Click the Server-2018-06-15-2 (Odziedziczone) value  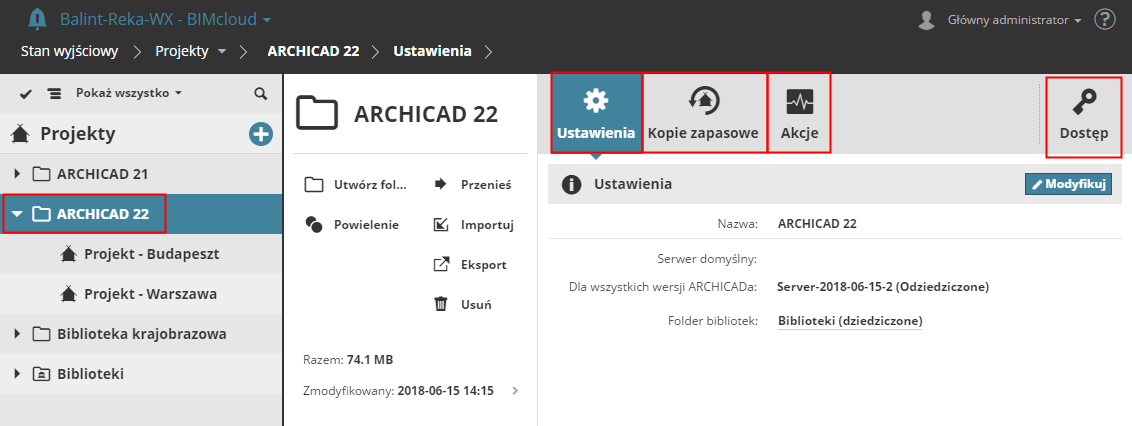click(883, 287)
